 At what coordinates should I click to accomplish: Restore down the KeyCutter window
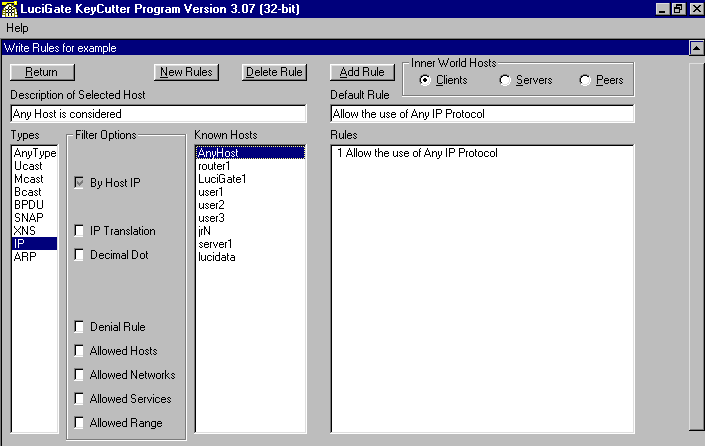(x=678, y=9)
